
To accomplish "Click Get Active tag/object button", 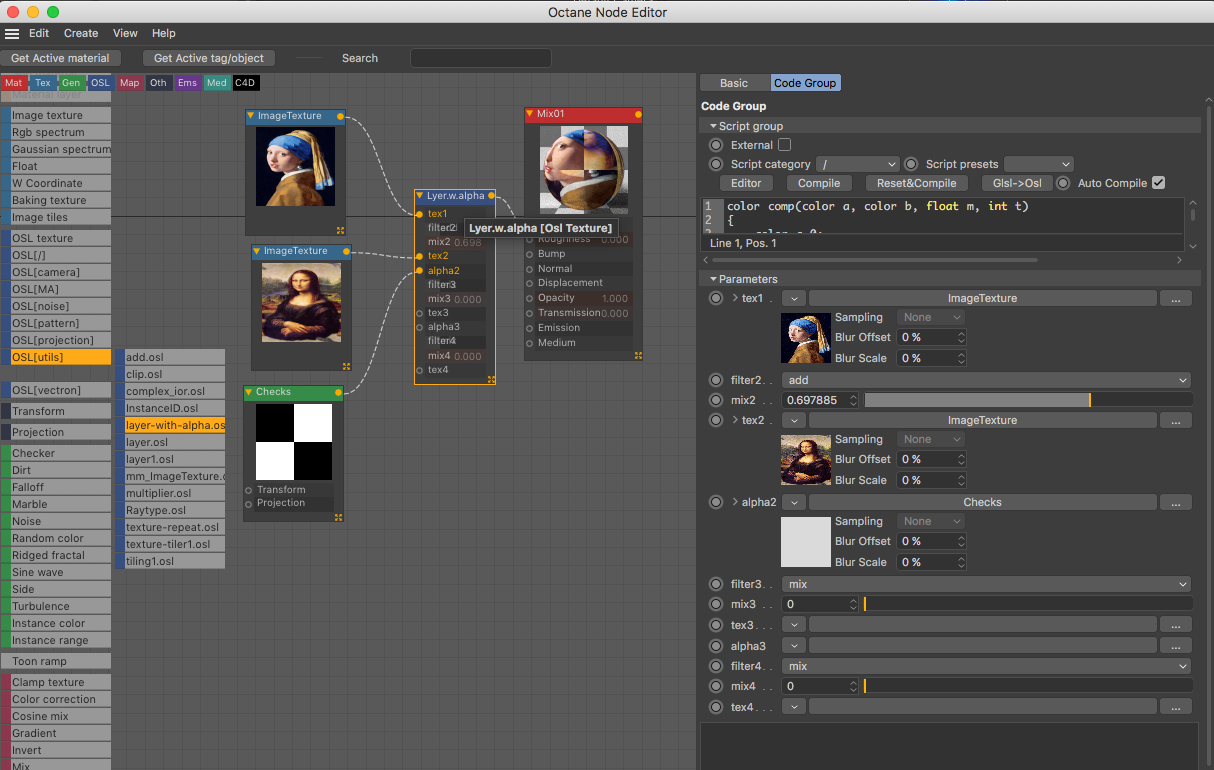I will tap(209, 58).
